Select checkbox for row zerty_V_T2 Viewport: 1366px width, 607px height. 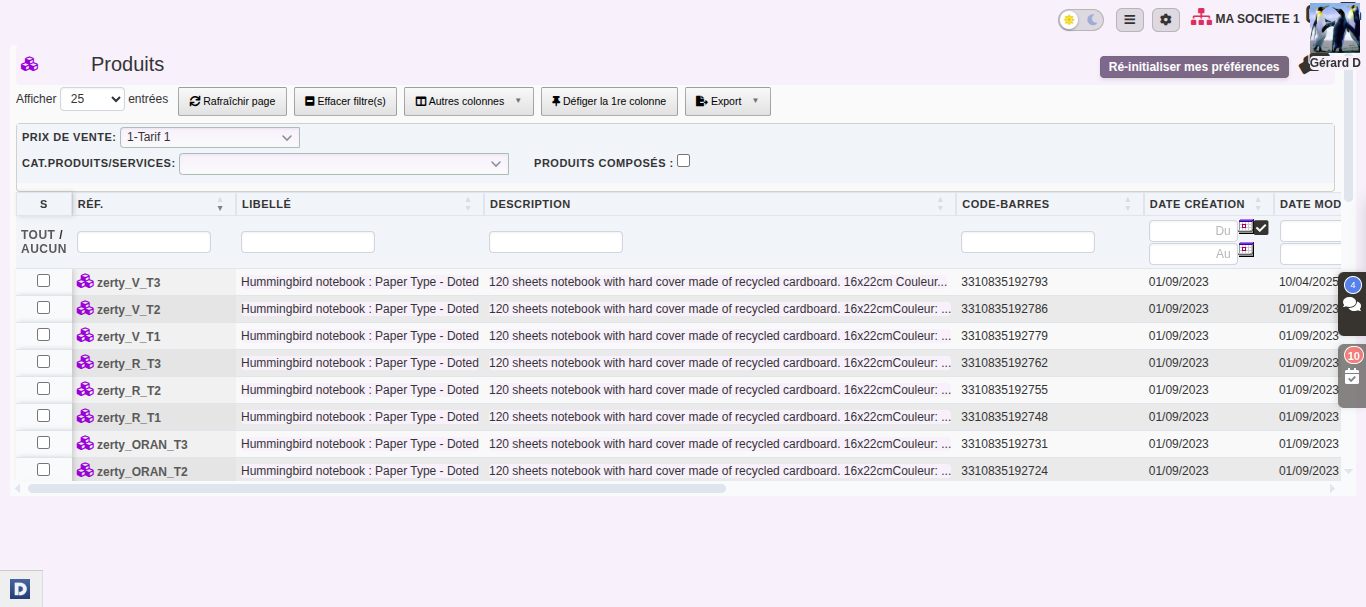[x=44, y=308]
